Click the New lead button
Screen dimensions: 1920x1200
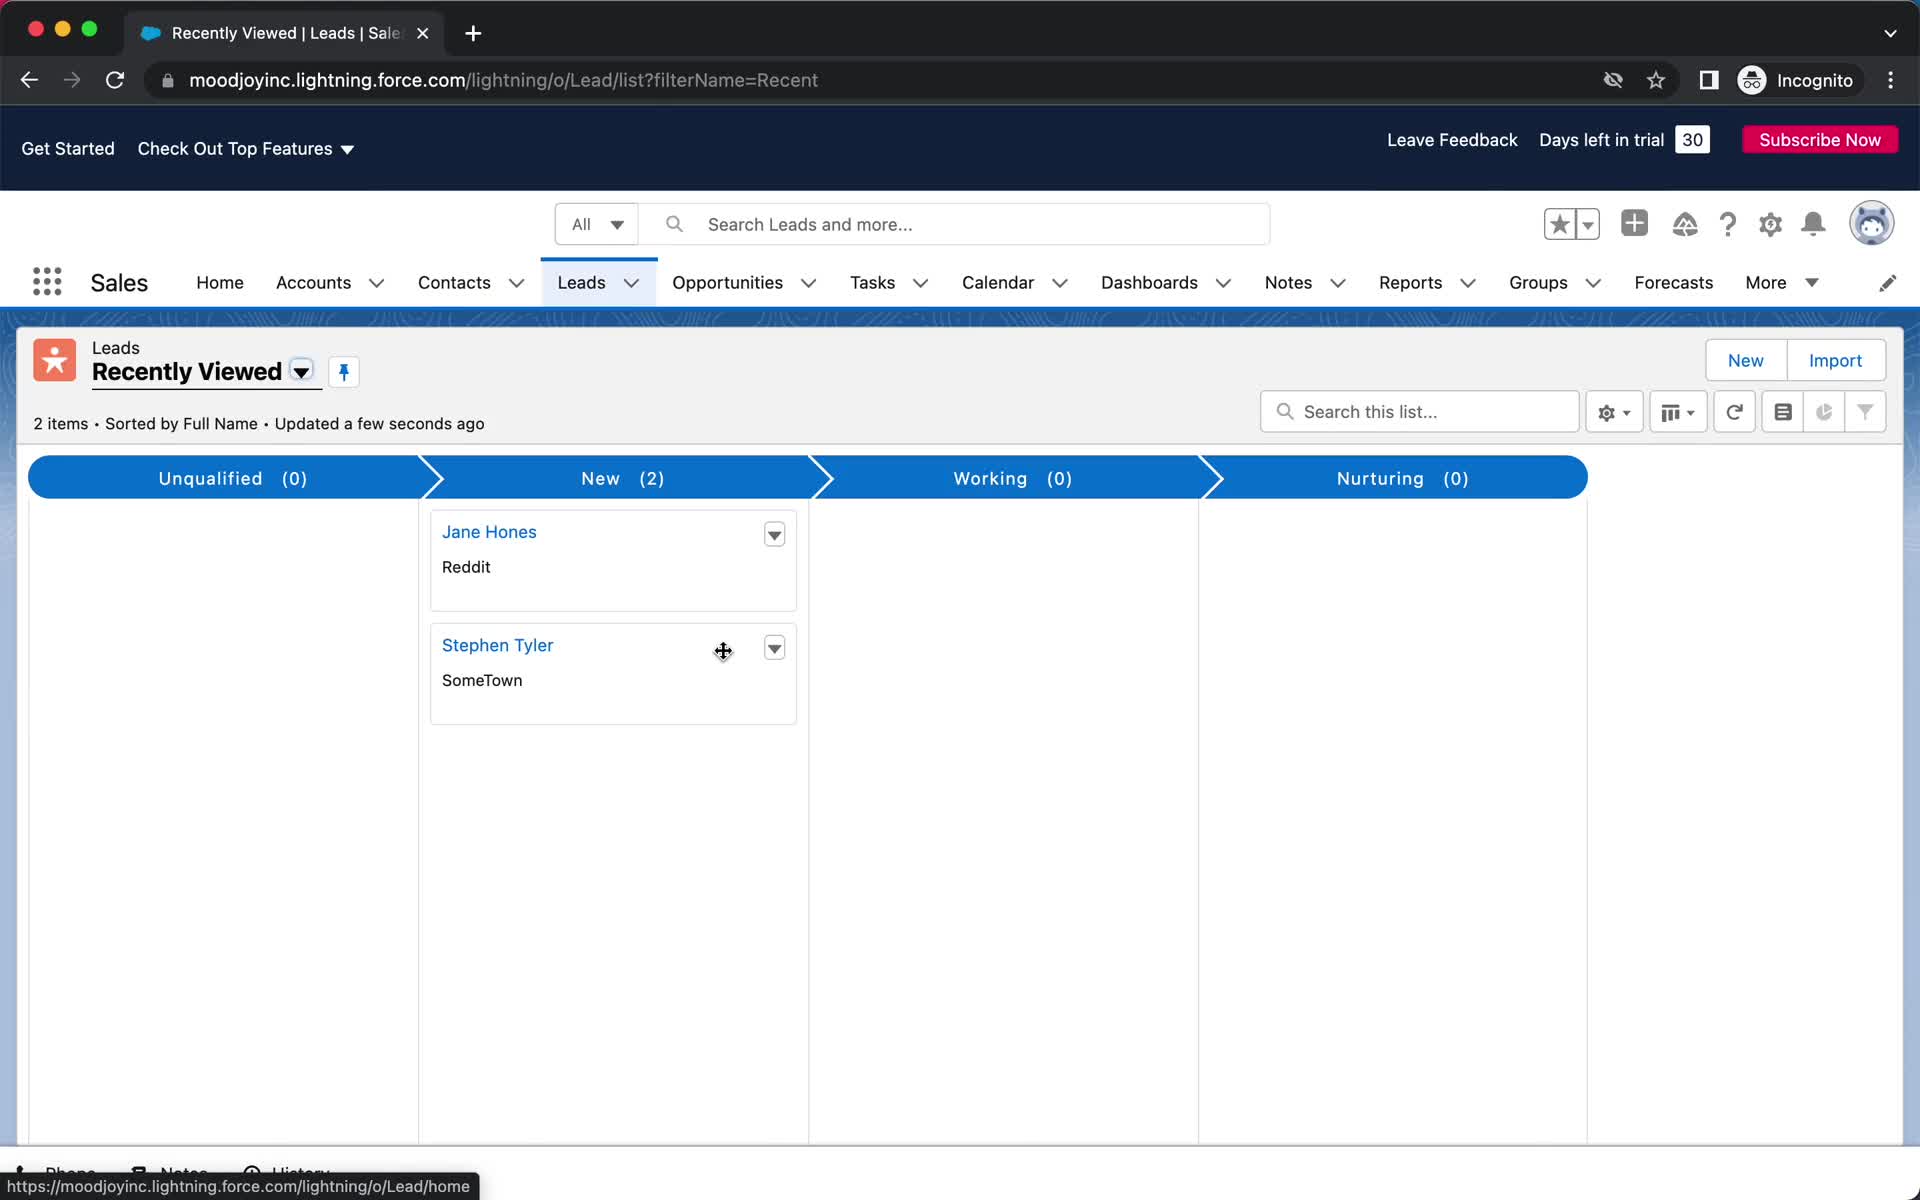[x=1745, y=360]
